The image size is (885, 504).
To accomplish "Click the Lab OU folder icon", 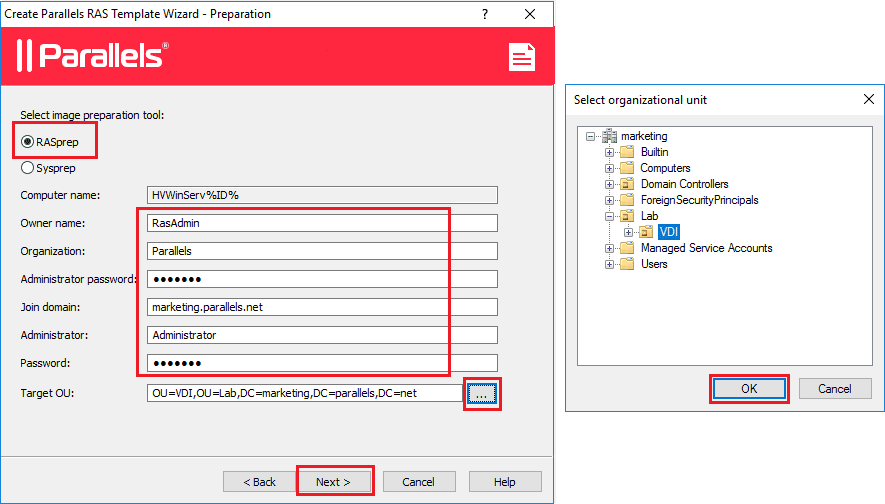I will 627,216.
